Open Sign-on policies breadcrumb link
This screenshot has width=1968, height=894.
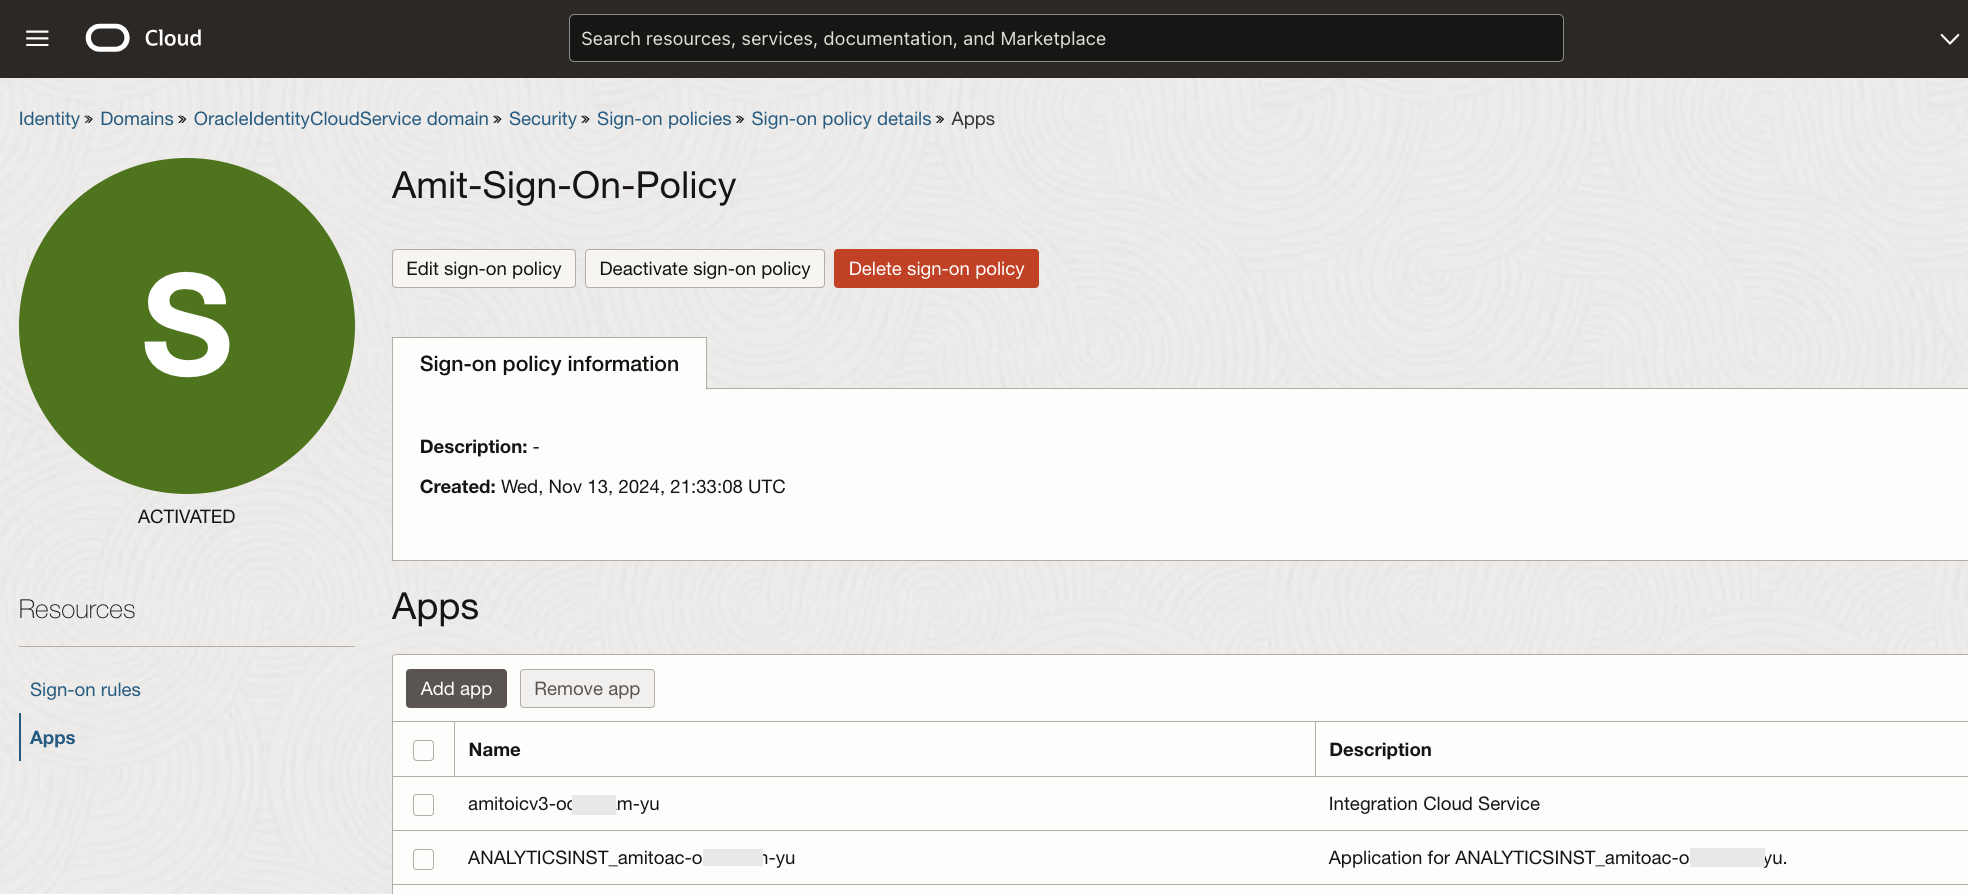[664, 119]
